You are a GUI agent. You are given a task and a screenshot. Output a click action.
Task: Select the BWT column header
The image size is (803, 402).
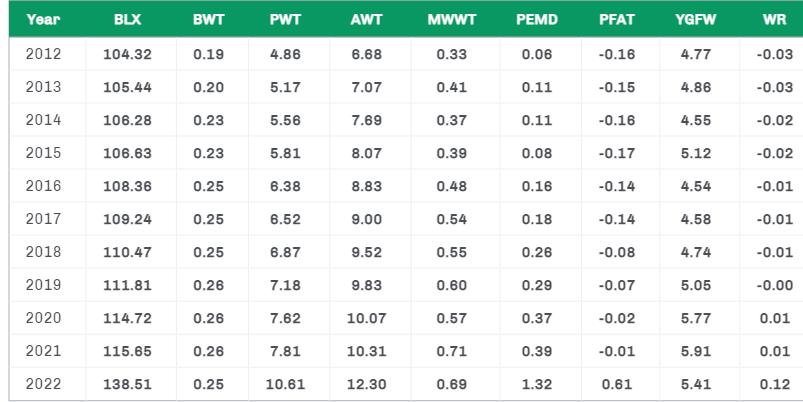point(208,19)
